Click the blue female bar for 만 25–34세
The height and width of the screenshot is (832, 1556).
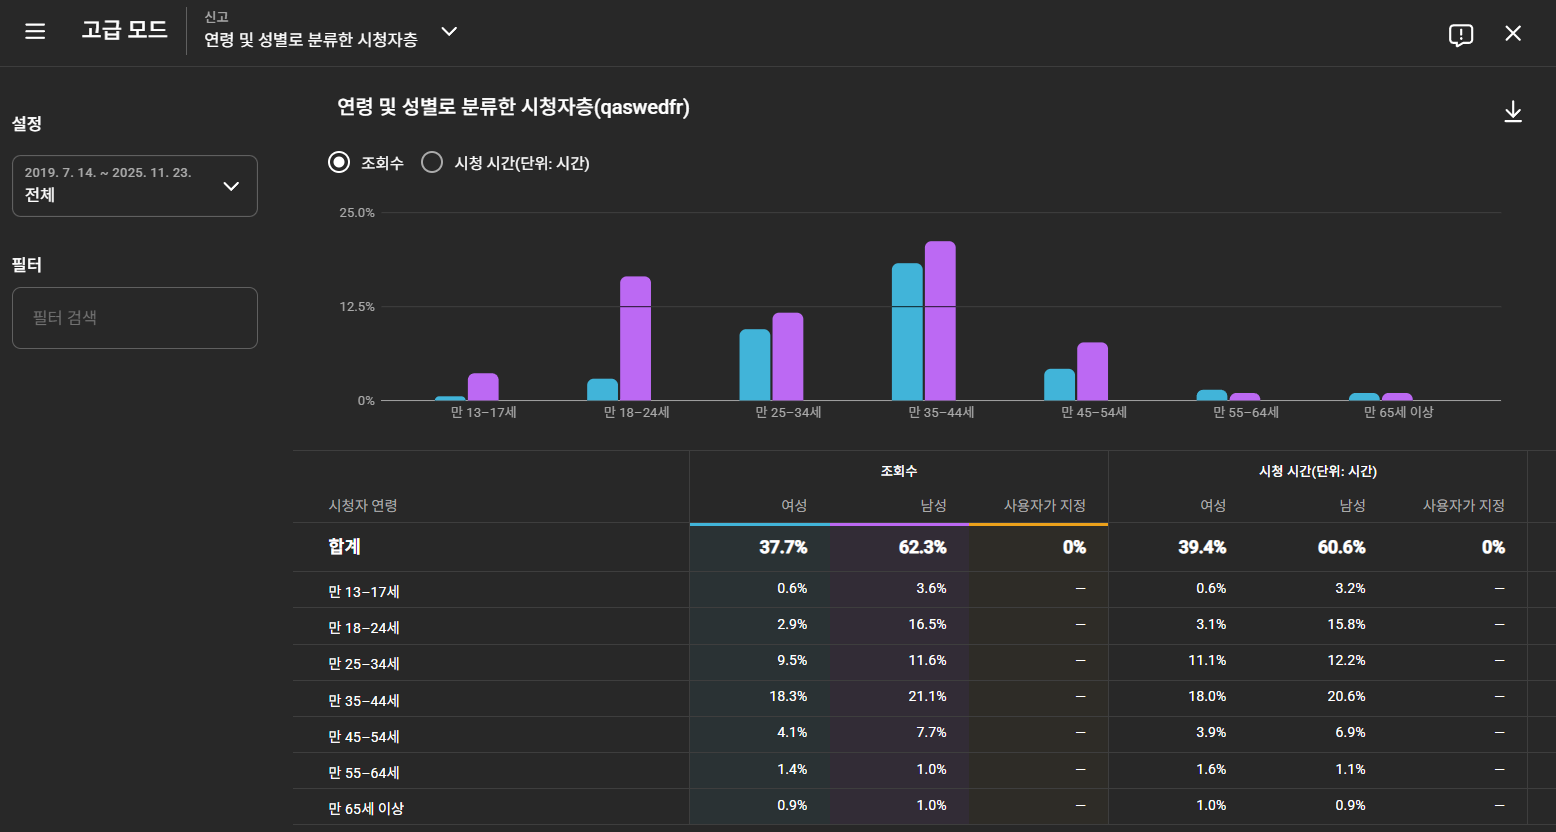pos(755,365)
